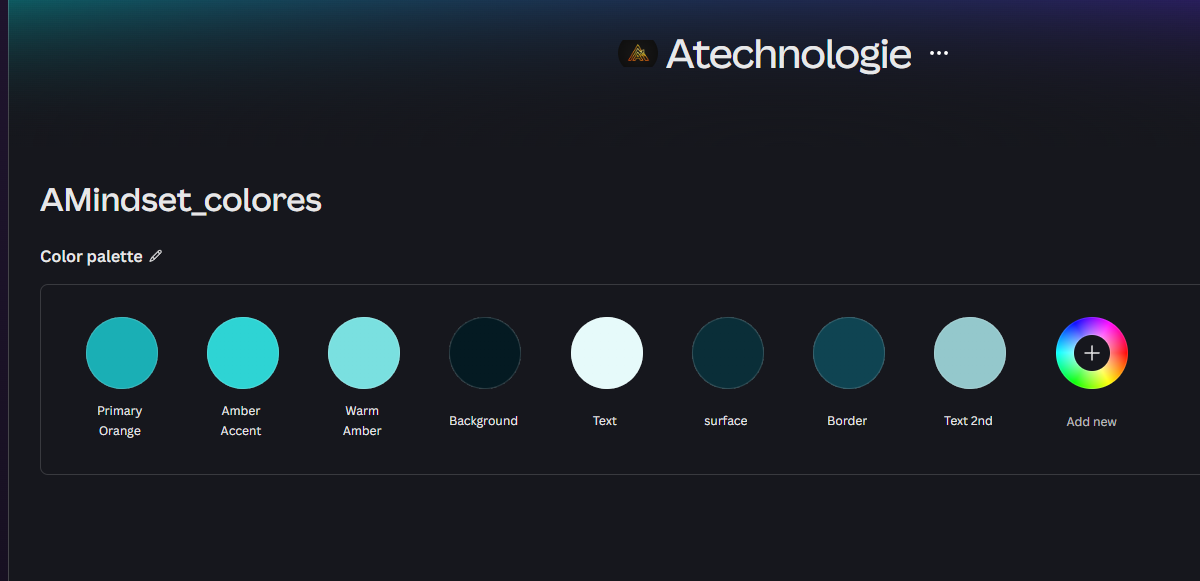Click the Primary Orange label text
1200x581 pixels.
pos(120,420)
